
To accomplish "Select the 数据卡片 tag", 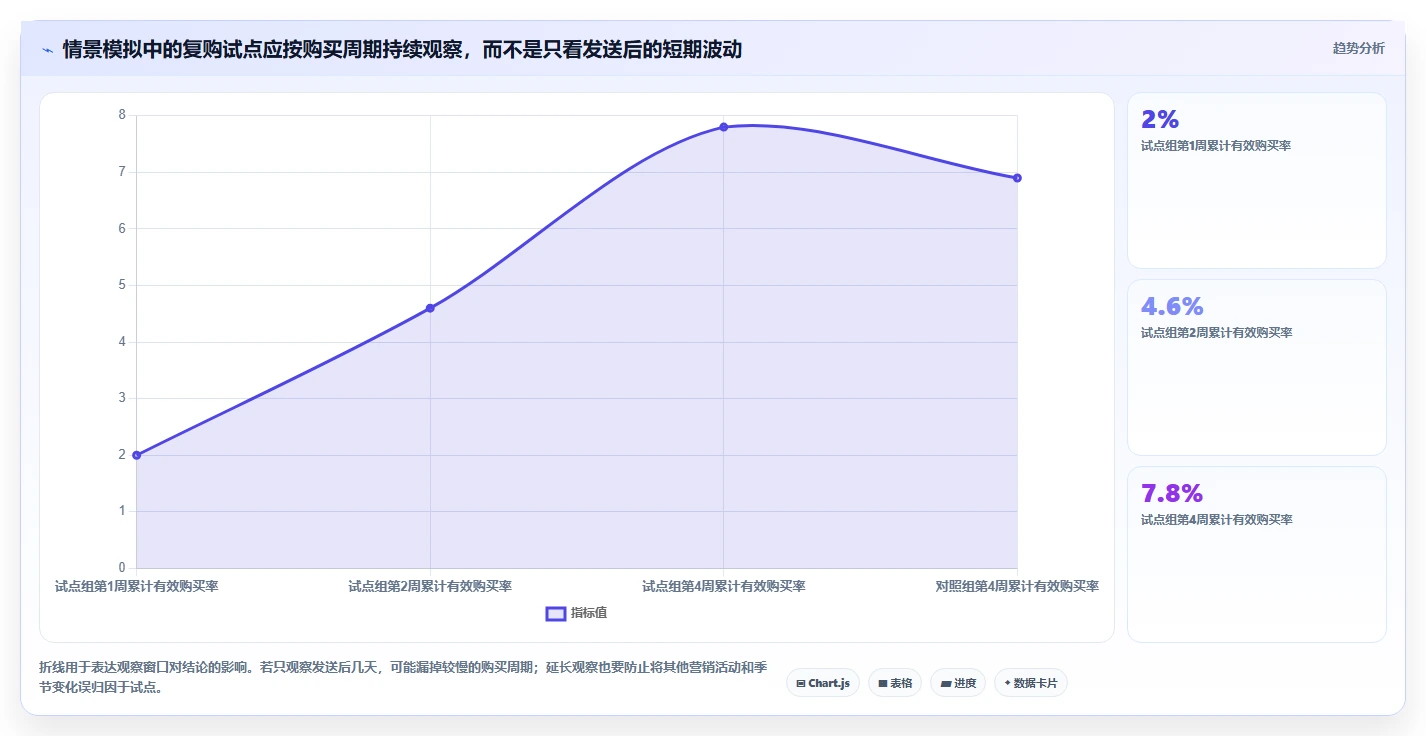I will [1031, 683].
